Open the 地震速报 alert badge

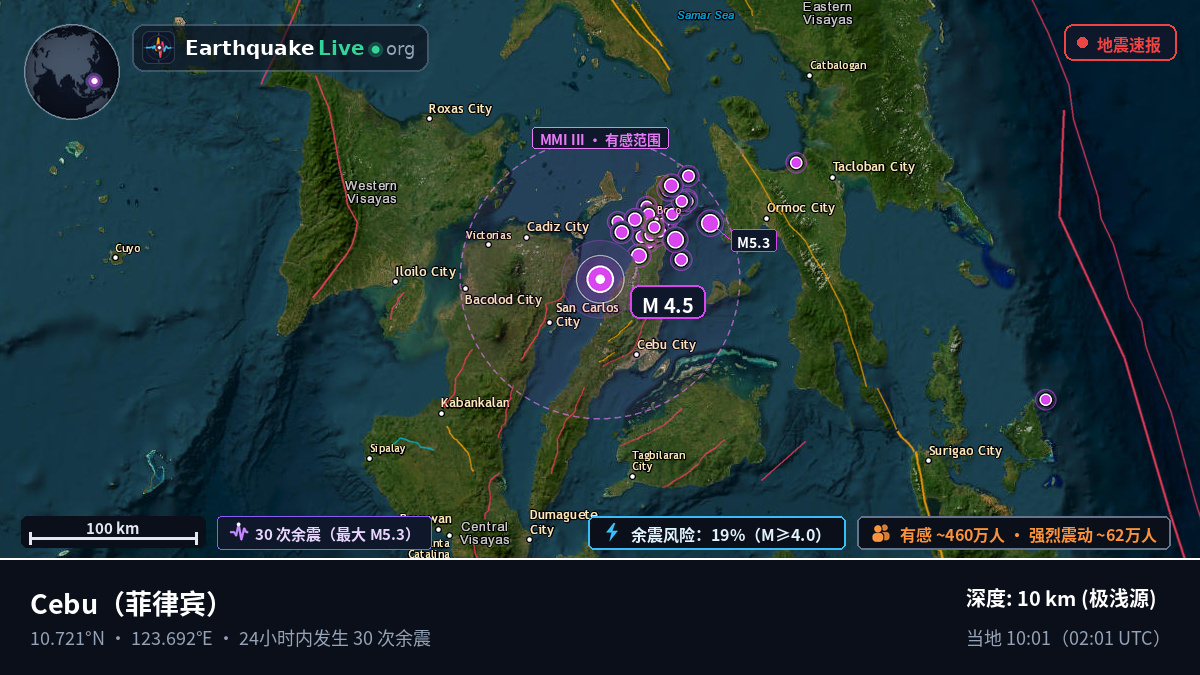(x=1120, y=43)
